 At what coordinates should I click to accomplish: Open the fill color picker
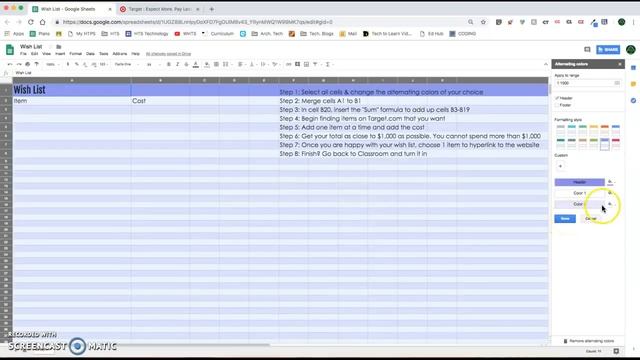point(207,64)
